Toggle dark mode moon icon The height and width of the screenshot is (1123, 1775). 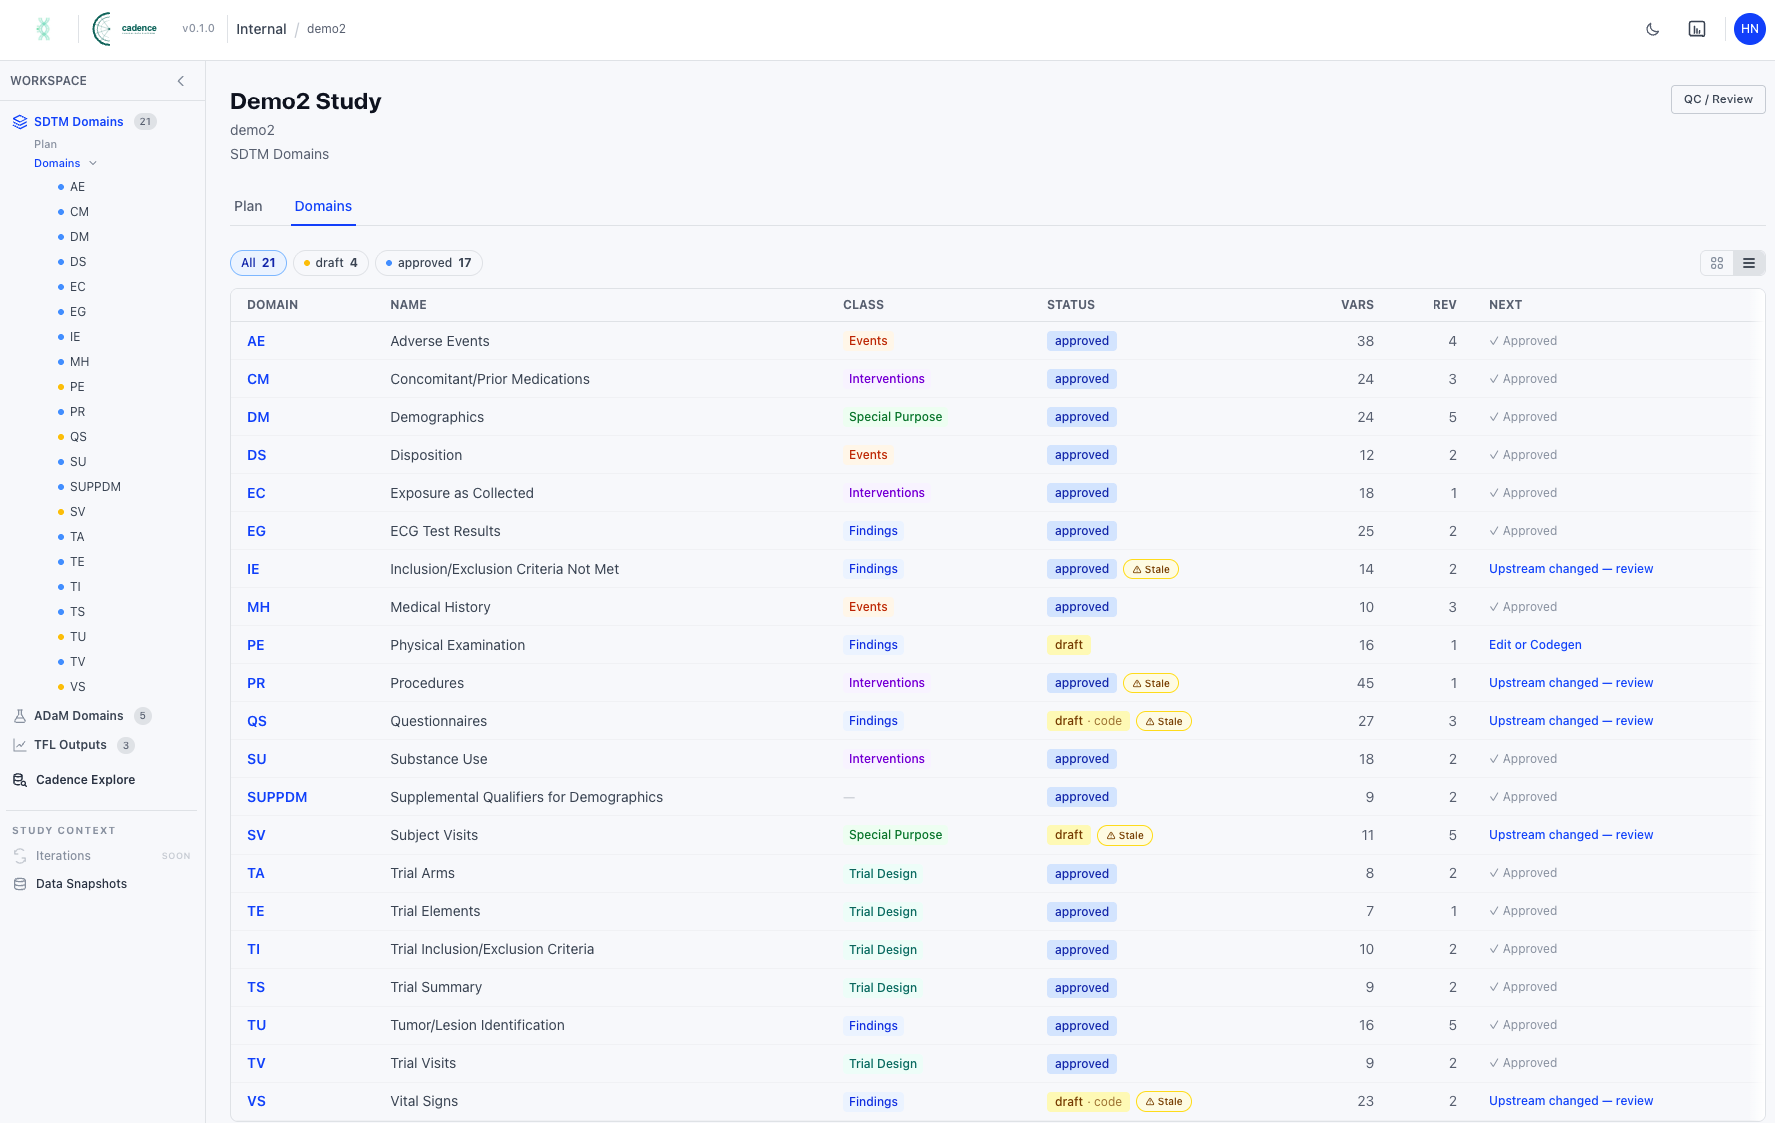click(x=1652, y=29)
